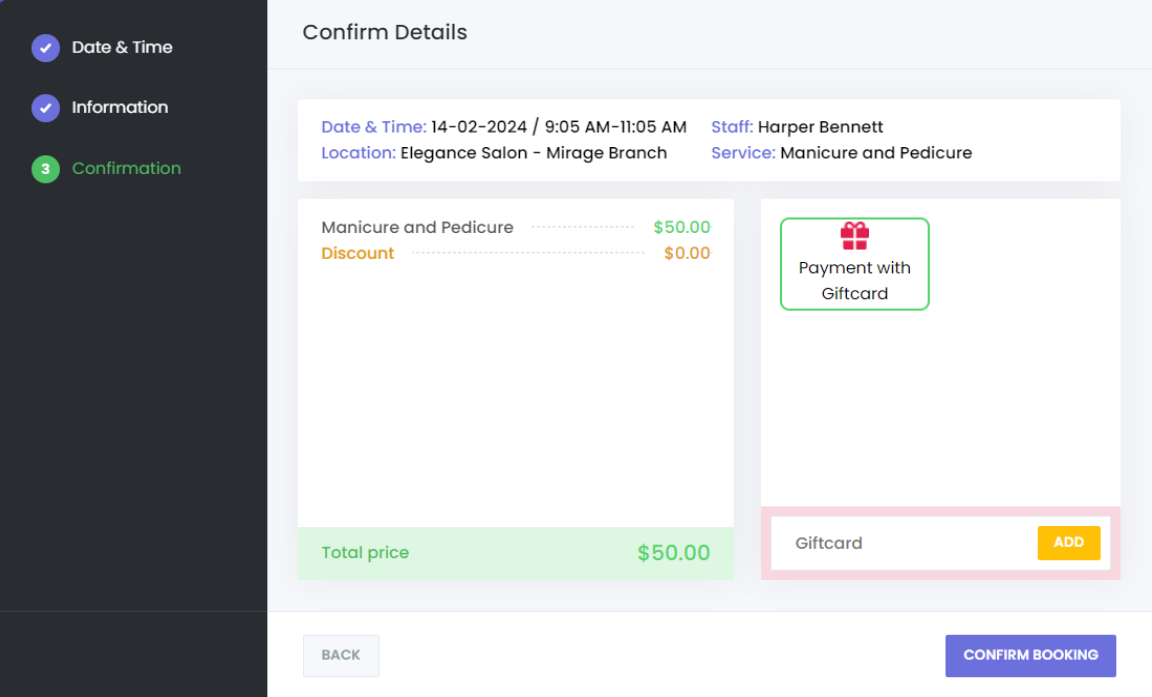Select the Confirmation step label
This screenshot has height=697, width=1152.
pos(126,169)
